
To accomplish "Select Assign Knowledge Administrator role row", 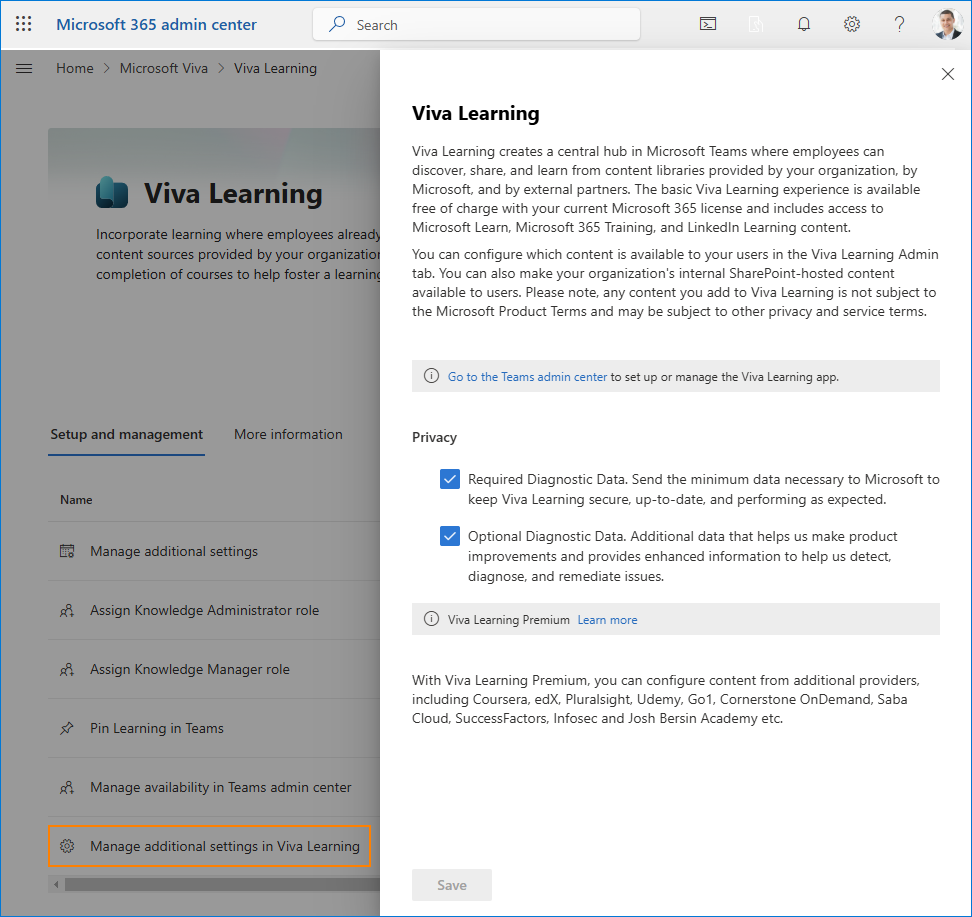I will tap(214, 611).
